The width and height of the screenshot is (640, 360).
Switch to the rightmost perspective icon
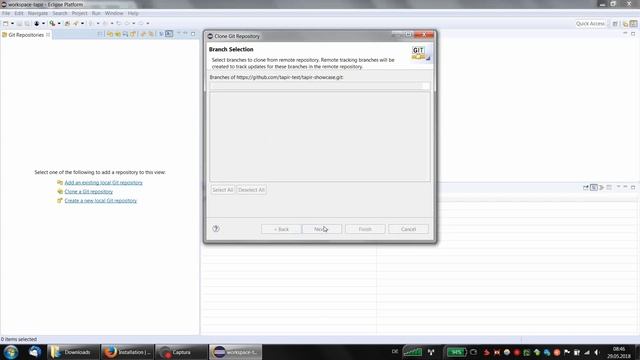click(633, 24)
